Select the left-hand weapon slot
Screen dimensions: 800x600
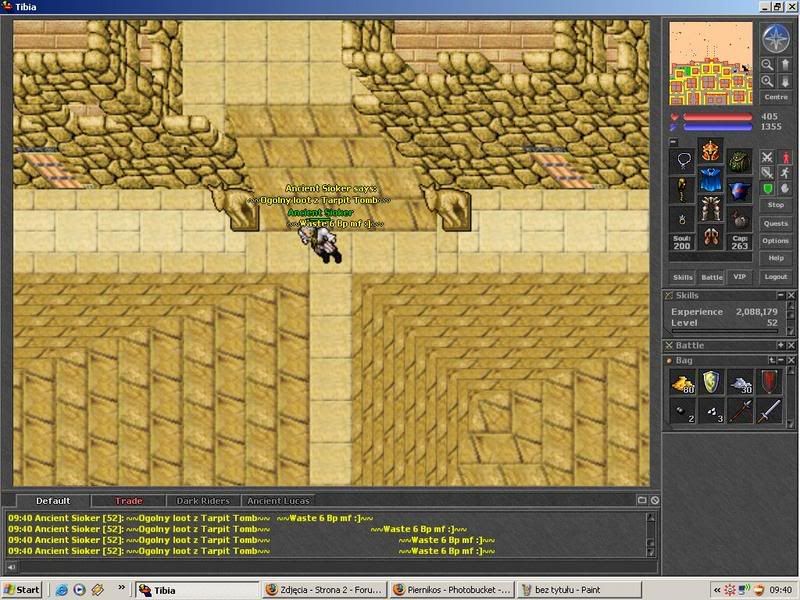coord(682,191)
